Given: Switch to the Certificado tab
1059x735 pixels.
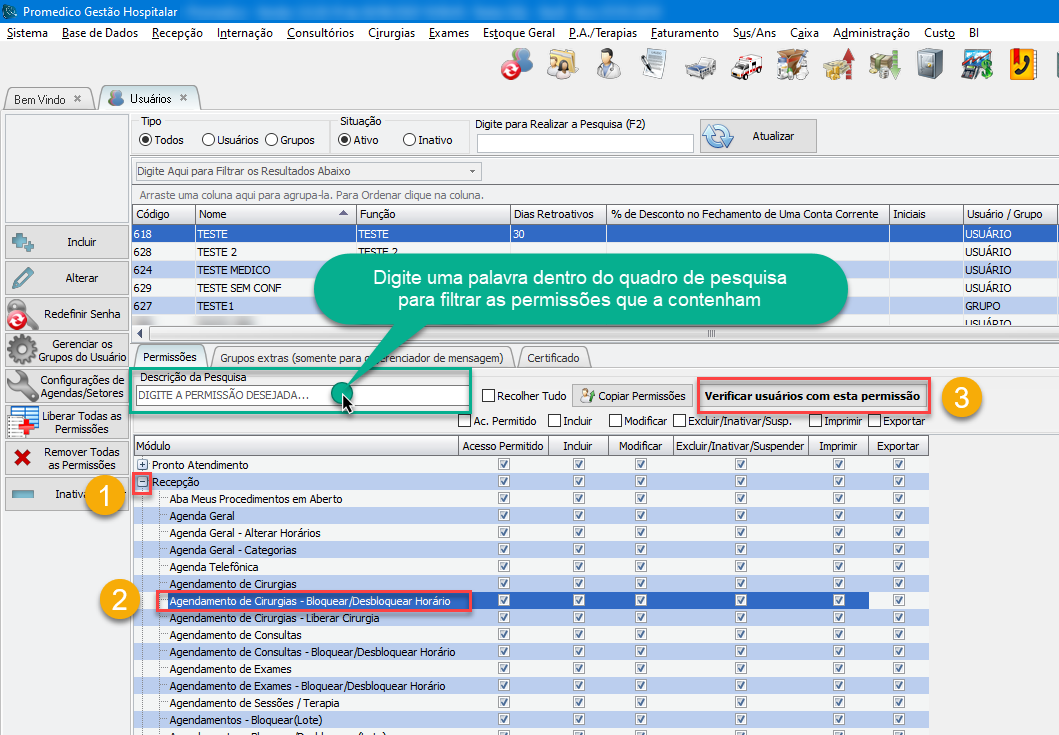Looking at the screenshot, I should [553, 357].
